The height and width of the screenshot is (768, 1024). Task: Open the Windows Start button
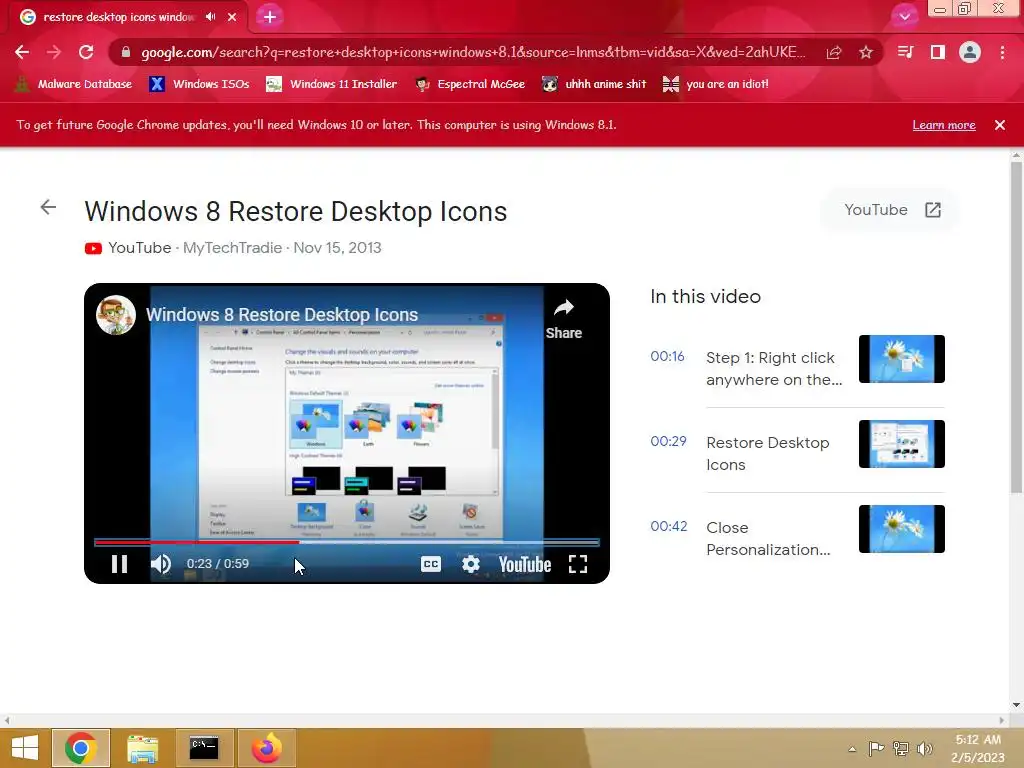click(x=25, y=748)
